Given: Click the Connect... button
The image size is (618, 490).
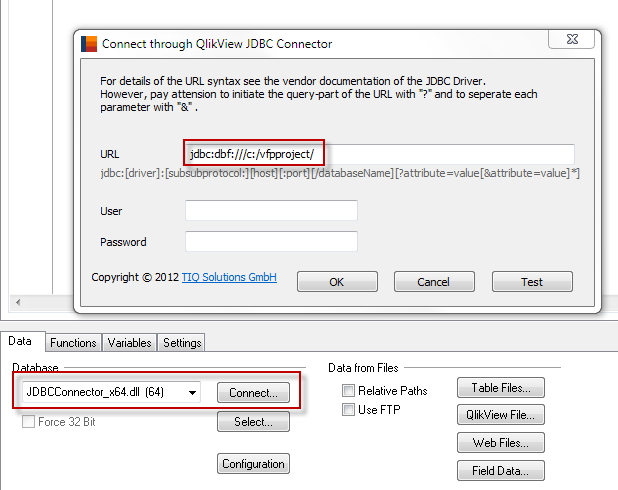Looking at the screenshot, I should [253, 392].
